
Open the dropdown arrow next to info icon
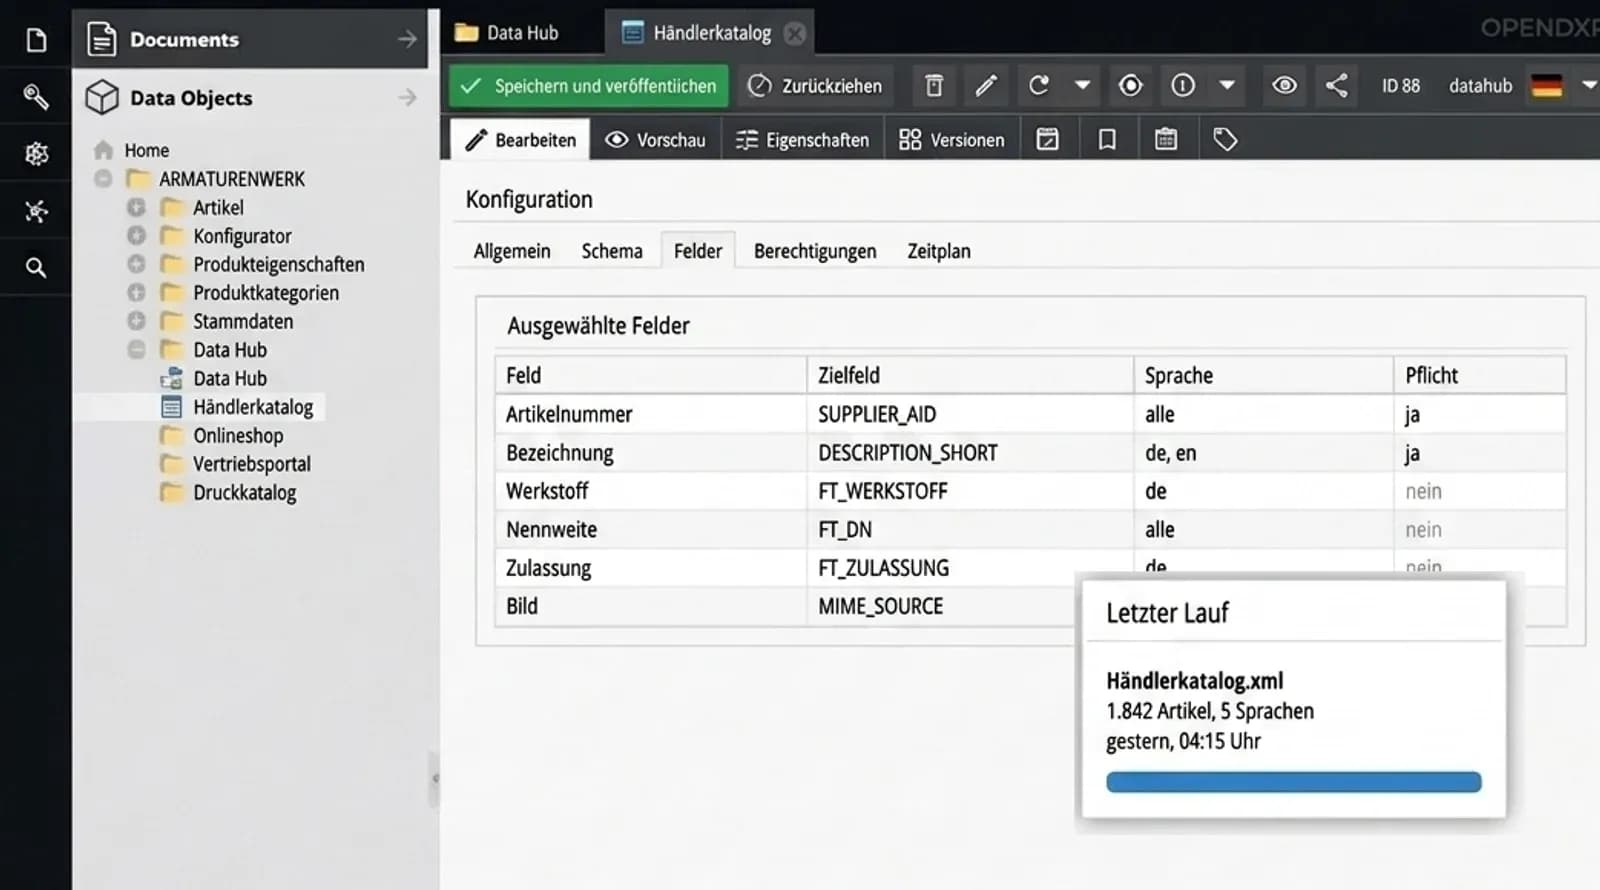click(1227, 86)
